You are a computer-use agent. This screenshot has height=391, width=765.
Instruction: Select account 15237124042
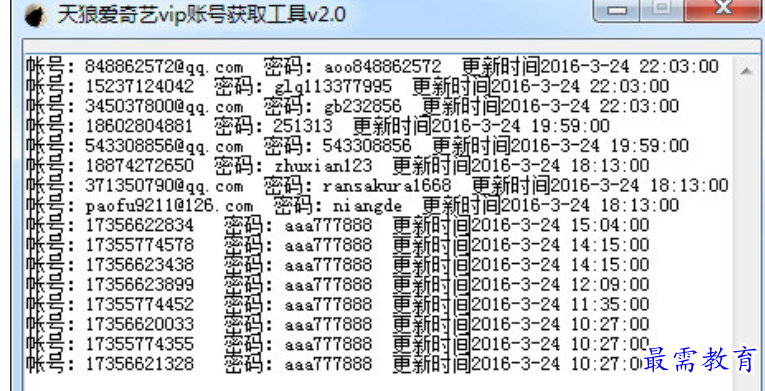pos(140,86)
